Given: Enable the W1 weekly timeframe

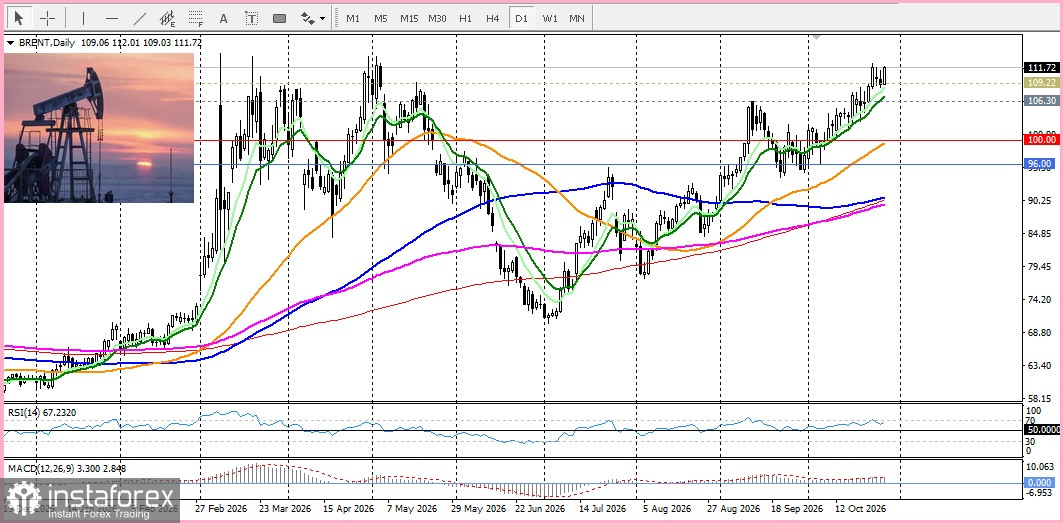Looking at the screenshot, I should pos(549,18).
